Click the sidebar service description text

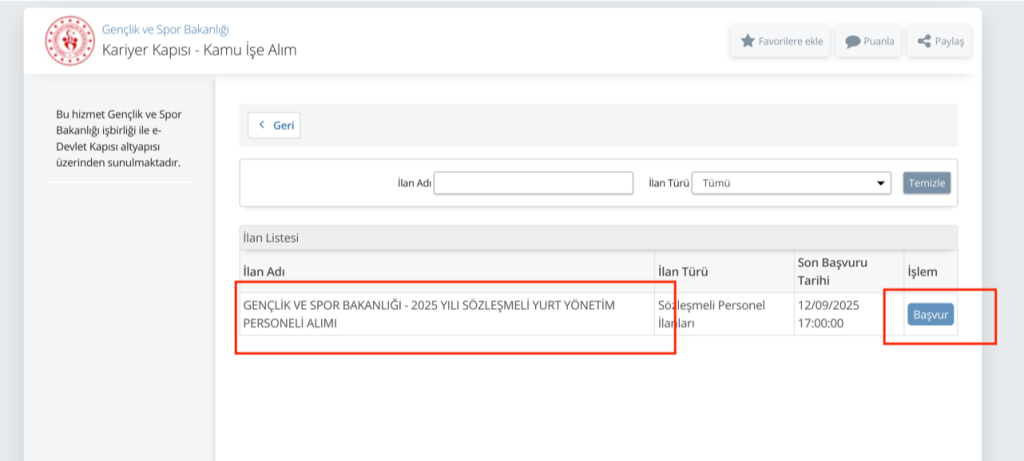coord(119,138)
